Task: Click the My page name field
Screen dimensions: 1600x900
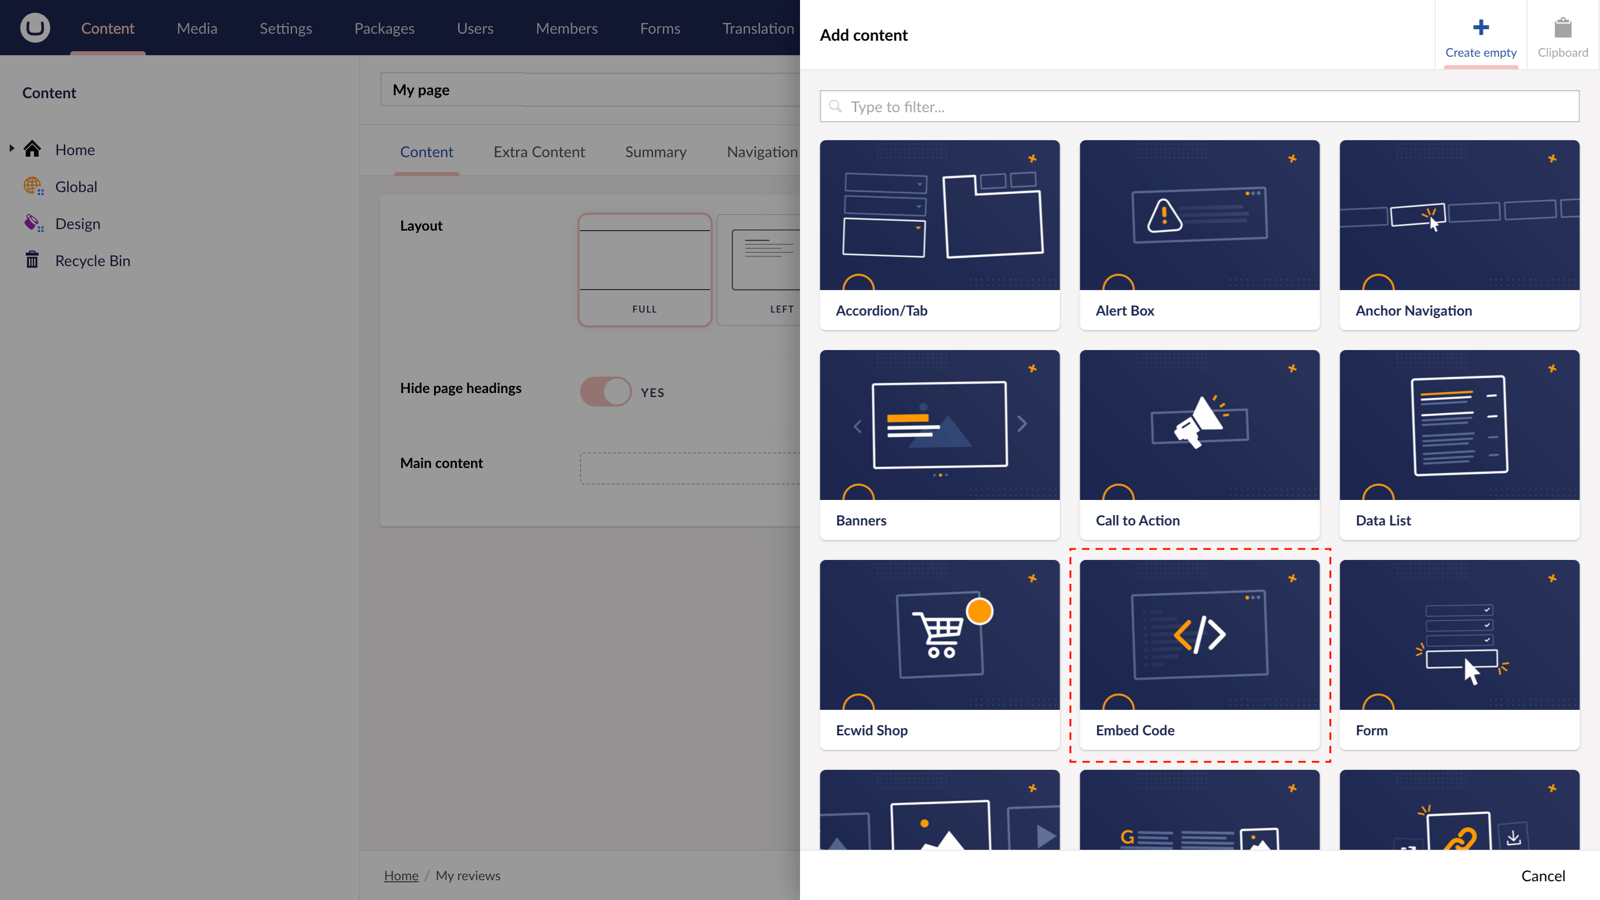Action: (x=590, y=90)
